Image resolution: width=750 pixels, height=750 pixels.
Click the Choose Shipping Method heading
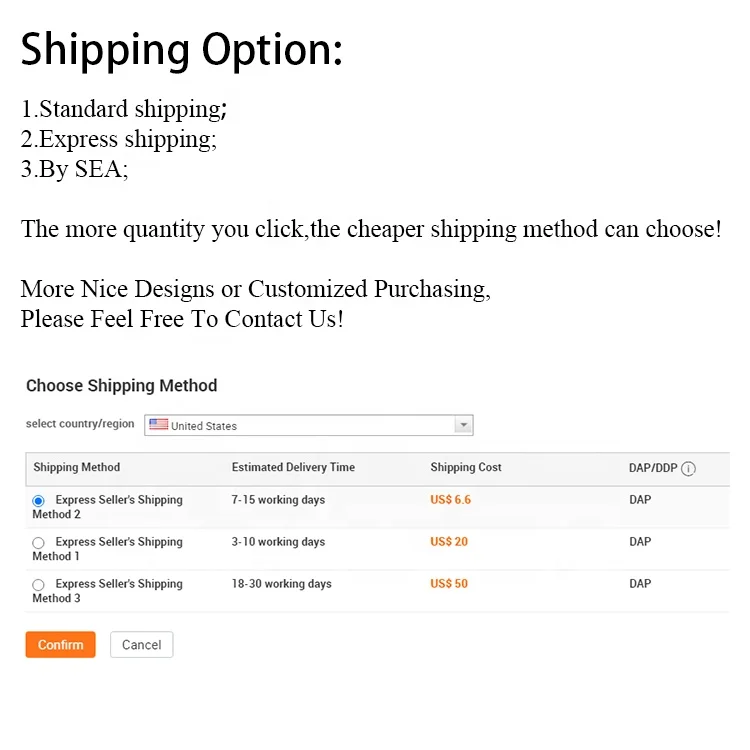point(121,386)
